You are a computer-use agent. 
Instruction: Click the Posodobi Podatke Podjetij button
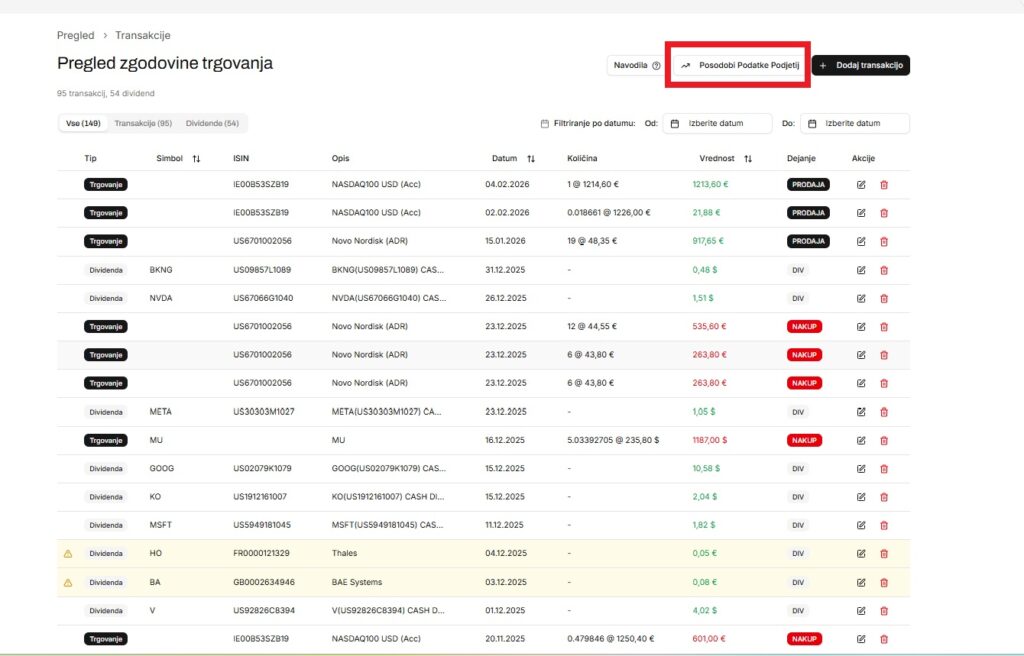click(739, 66)
